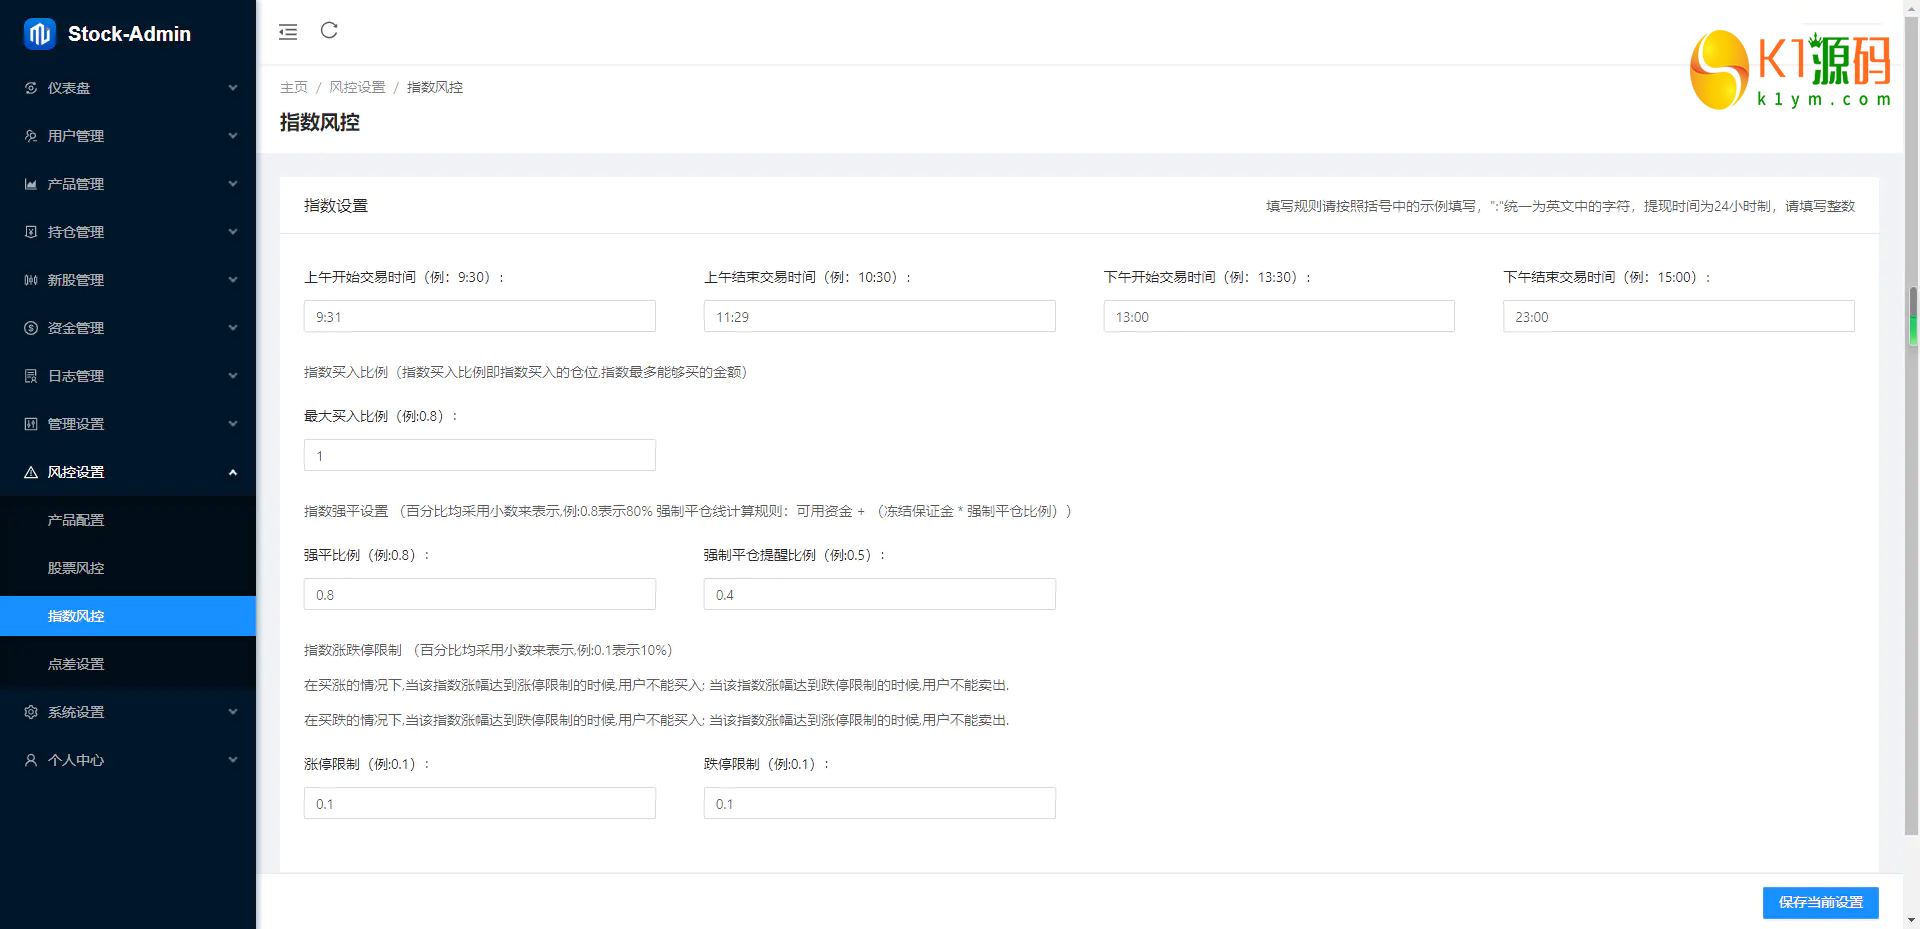Click the 风控设置 warning triangle icon
Screen dimensions: 1920x929
31,472
